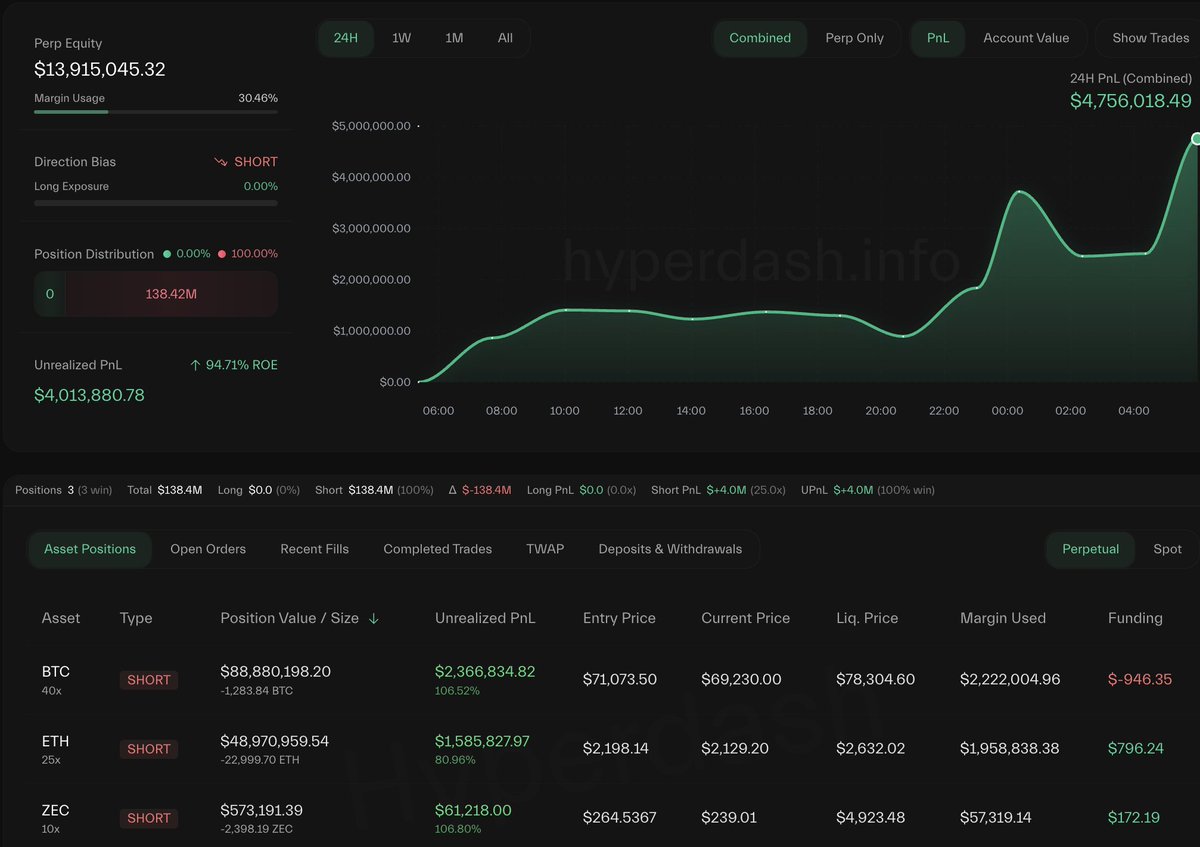Click Positions 3 (3 win) summary
The height and width of the screenshot is (847, 1200).
click(x=63, y=490)
